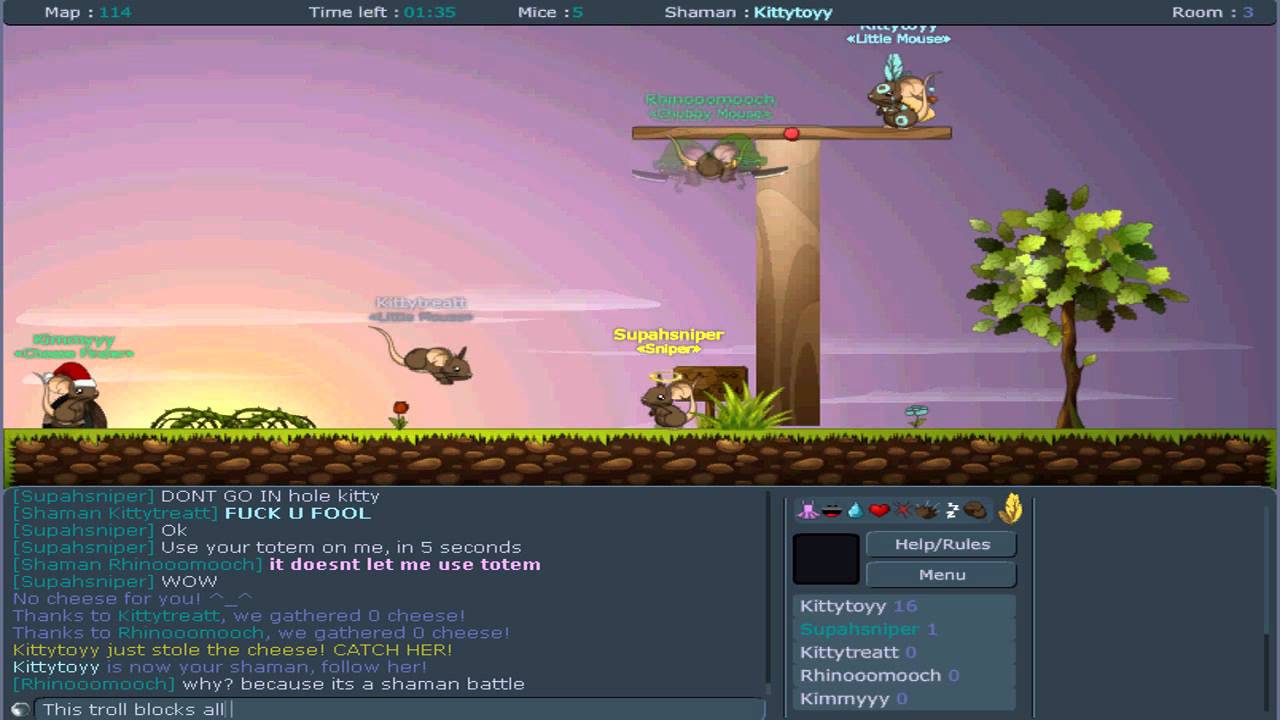
Task: Select the blue teardrop cry emote
Action: pyautogui.click(x=855, y=510)
